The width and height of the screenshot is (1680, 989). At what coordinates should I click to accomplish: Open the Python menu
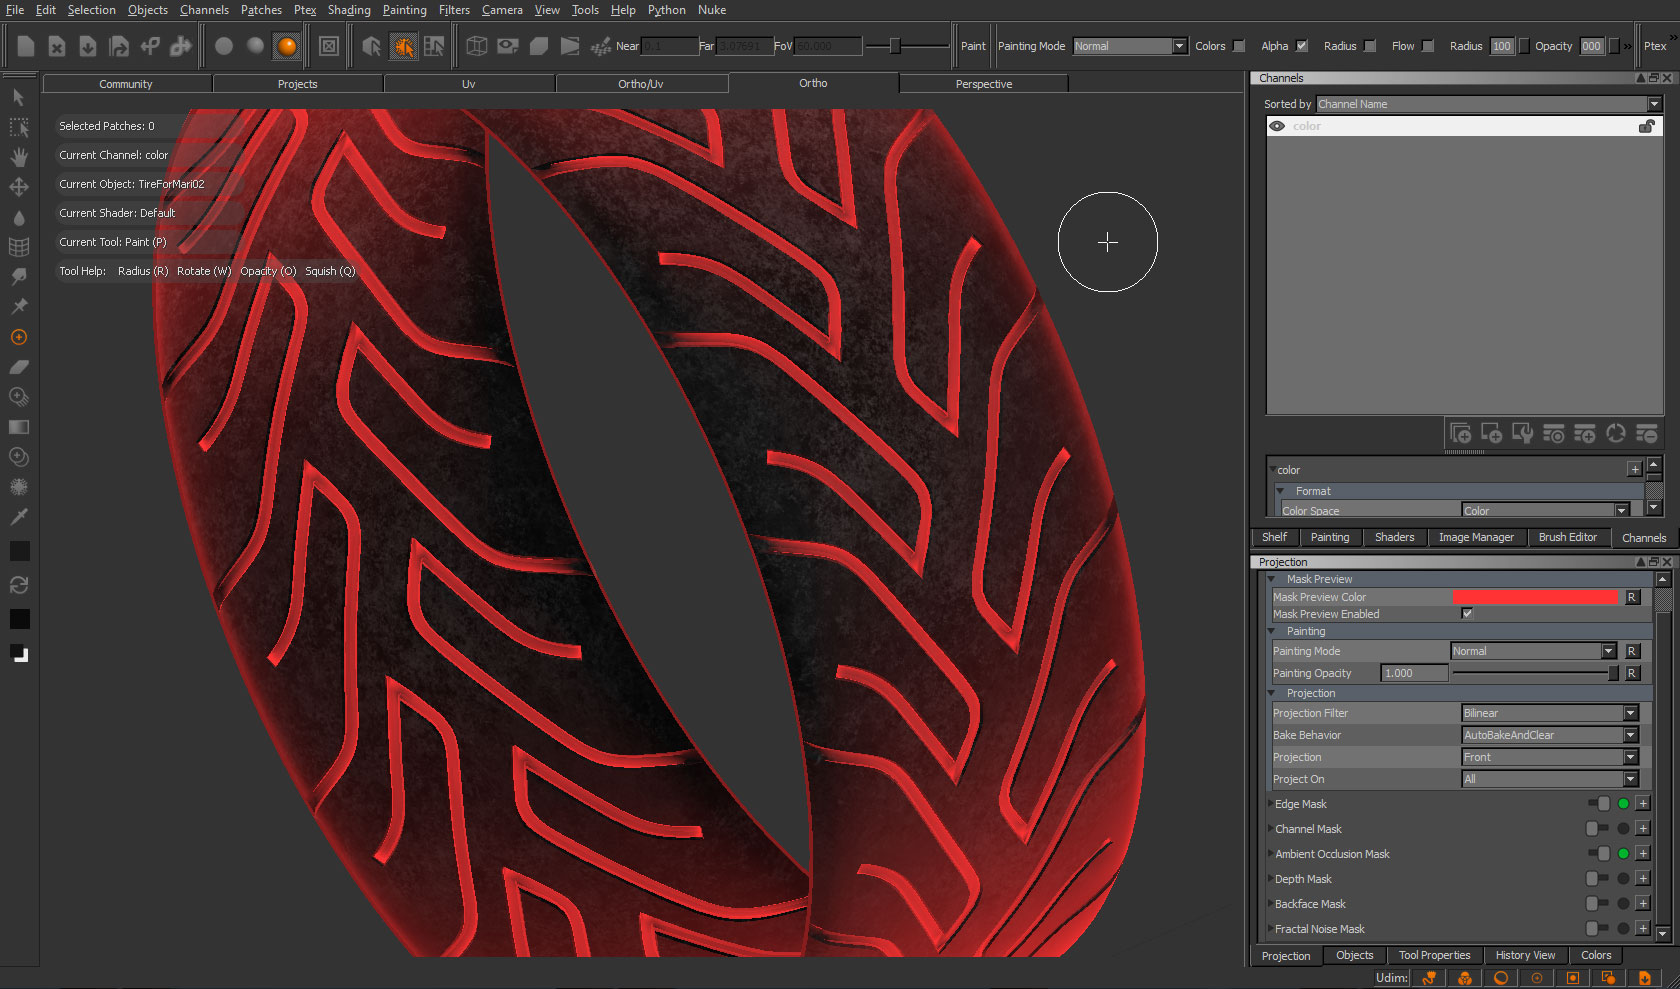click(667, 10)
